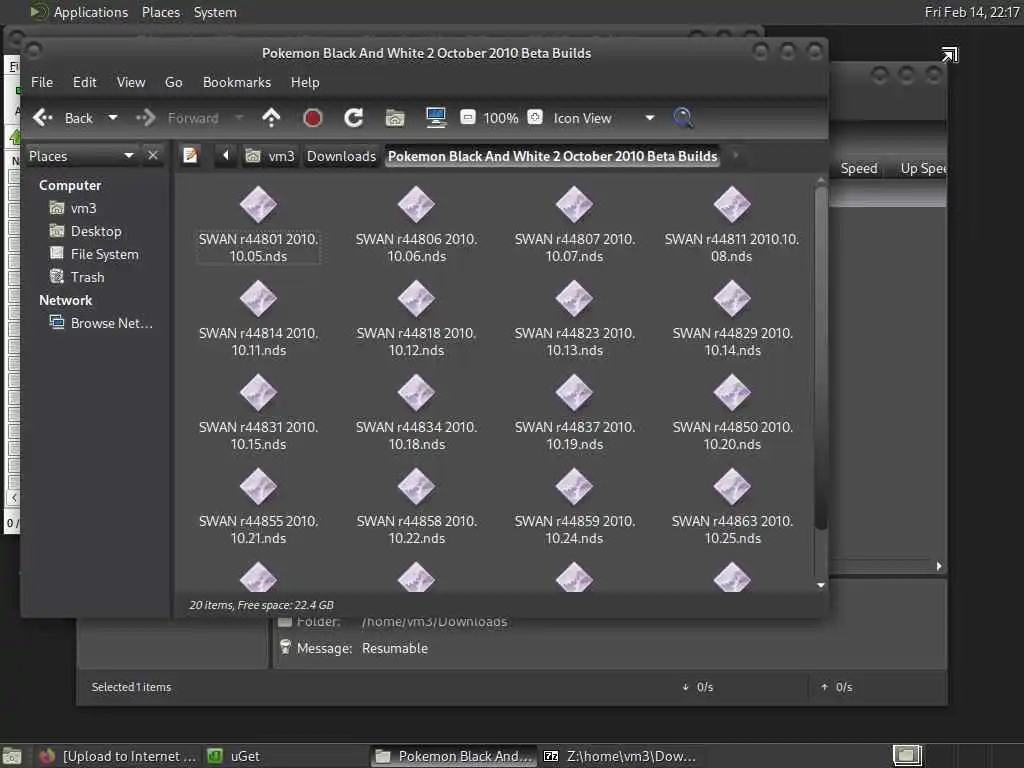1024x768 pixels.
Task: Switch to uGet in taskbar
Action: [x=235, y=756]
